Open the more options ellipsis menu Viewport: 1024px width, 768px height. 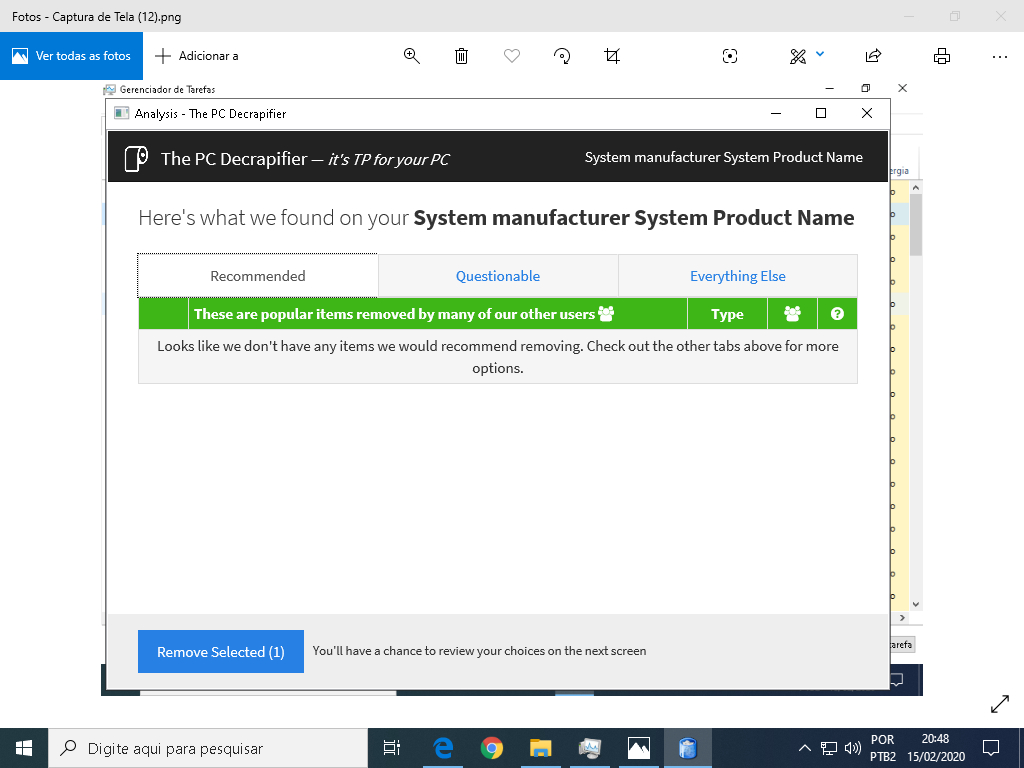pos(999,57)
